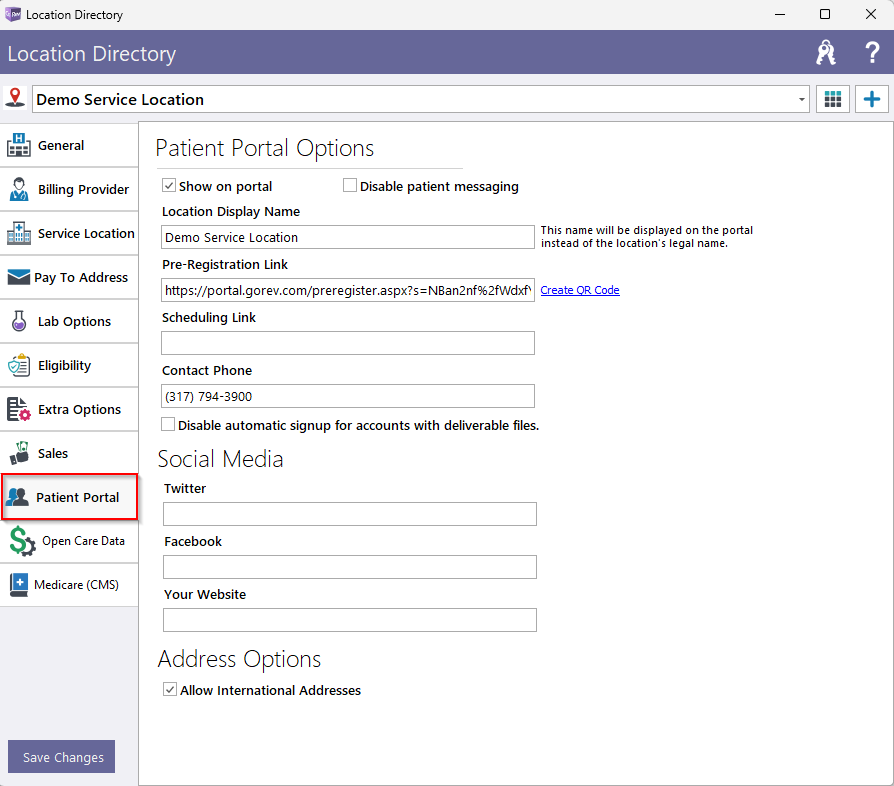The width and height of the screenshot is (894, 786).
Task: Maximize the Location Directory window
Action: [824, 14]
